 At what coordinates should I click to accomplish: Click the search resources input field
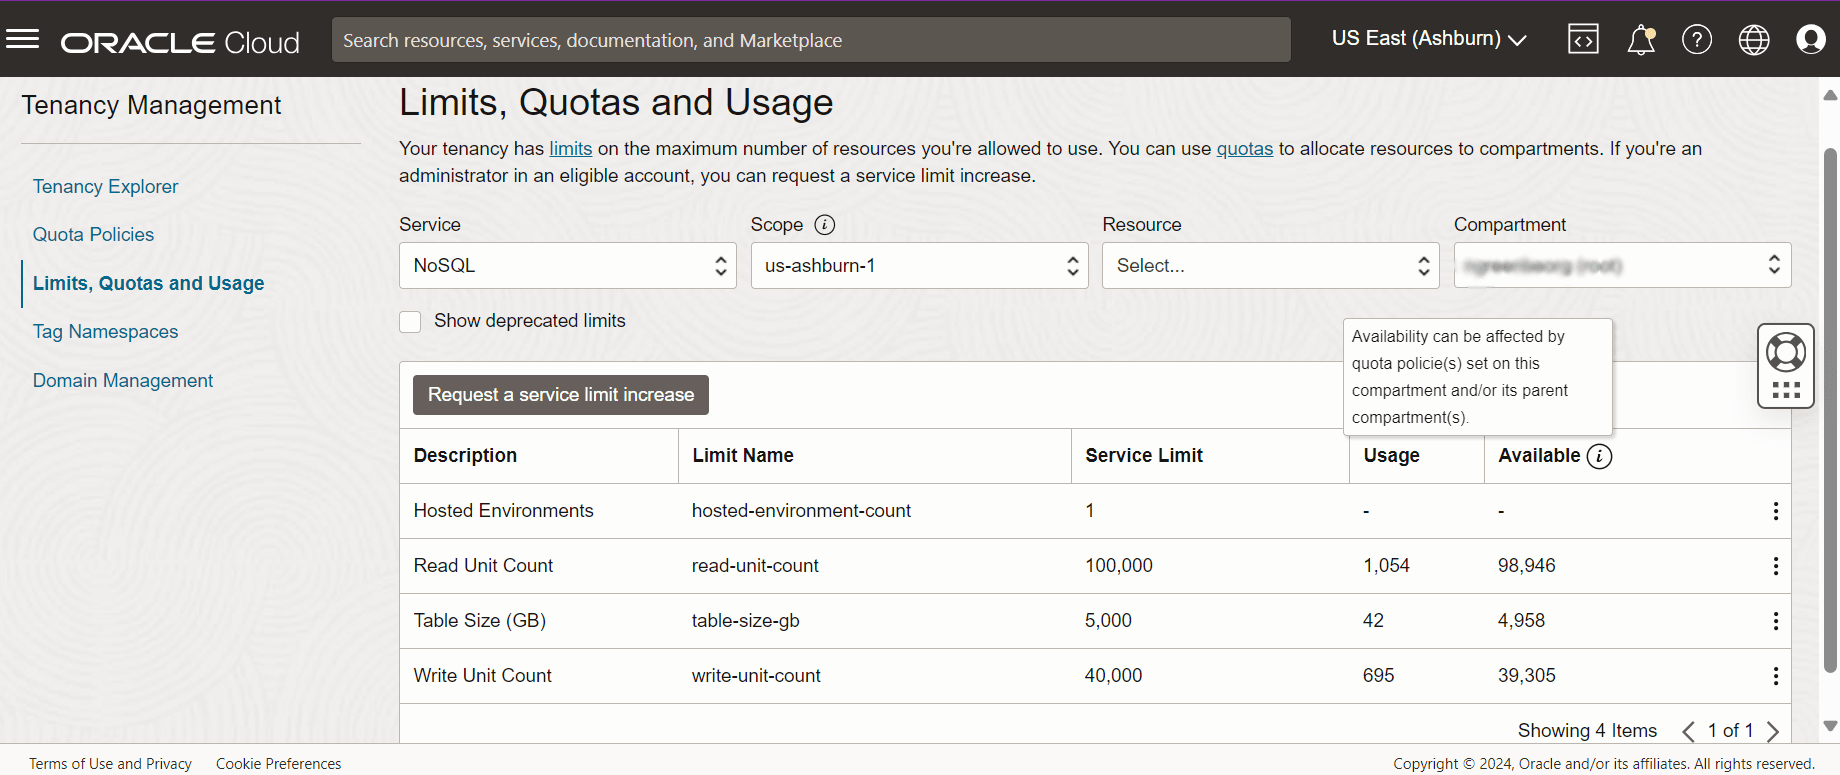(810, 40)
